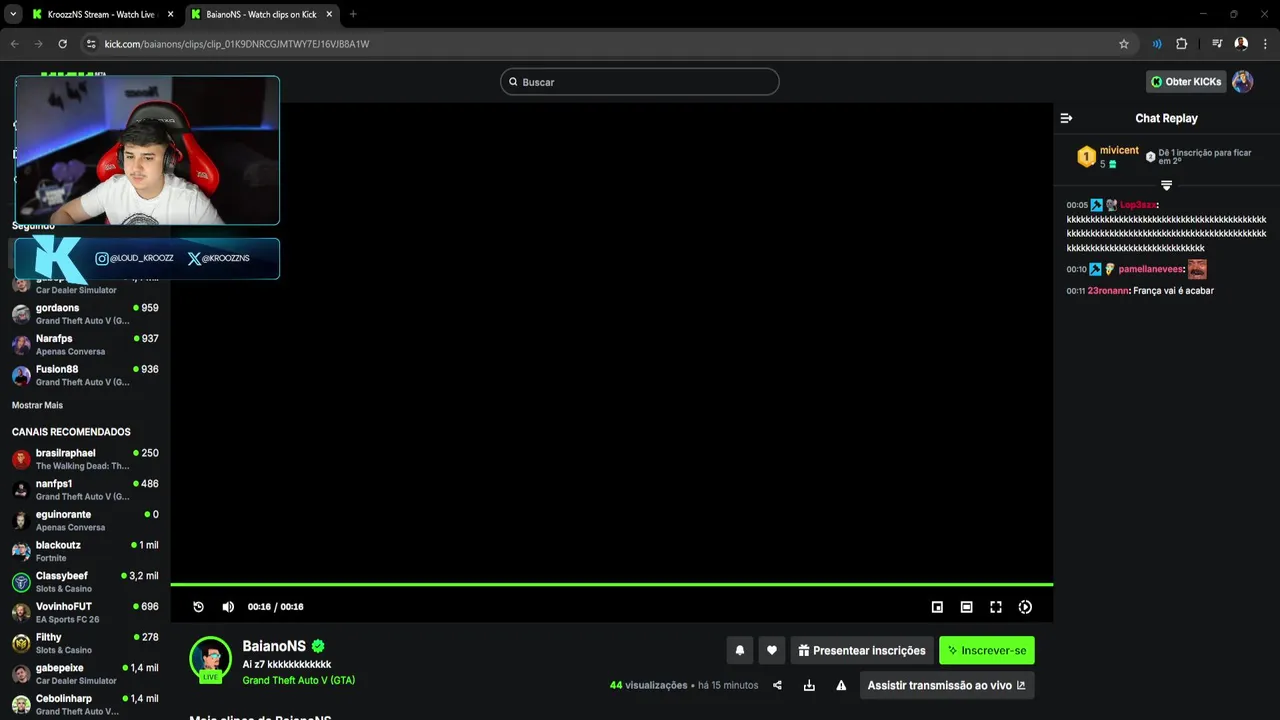Image resolution: width=1280 pixels, height=720 pixels.
Task: Open the tab search dropdown arrow
Action: 13,14
